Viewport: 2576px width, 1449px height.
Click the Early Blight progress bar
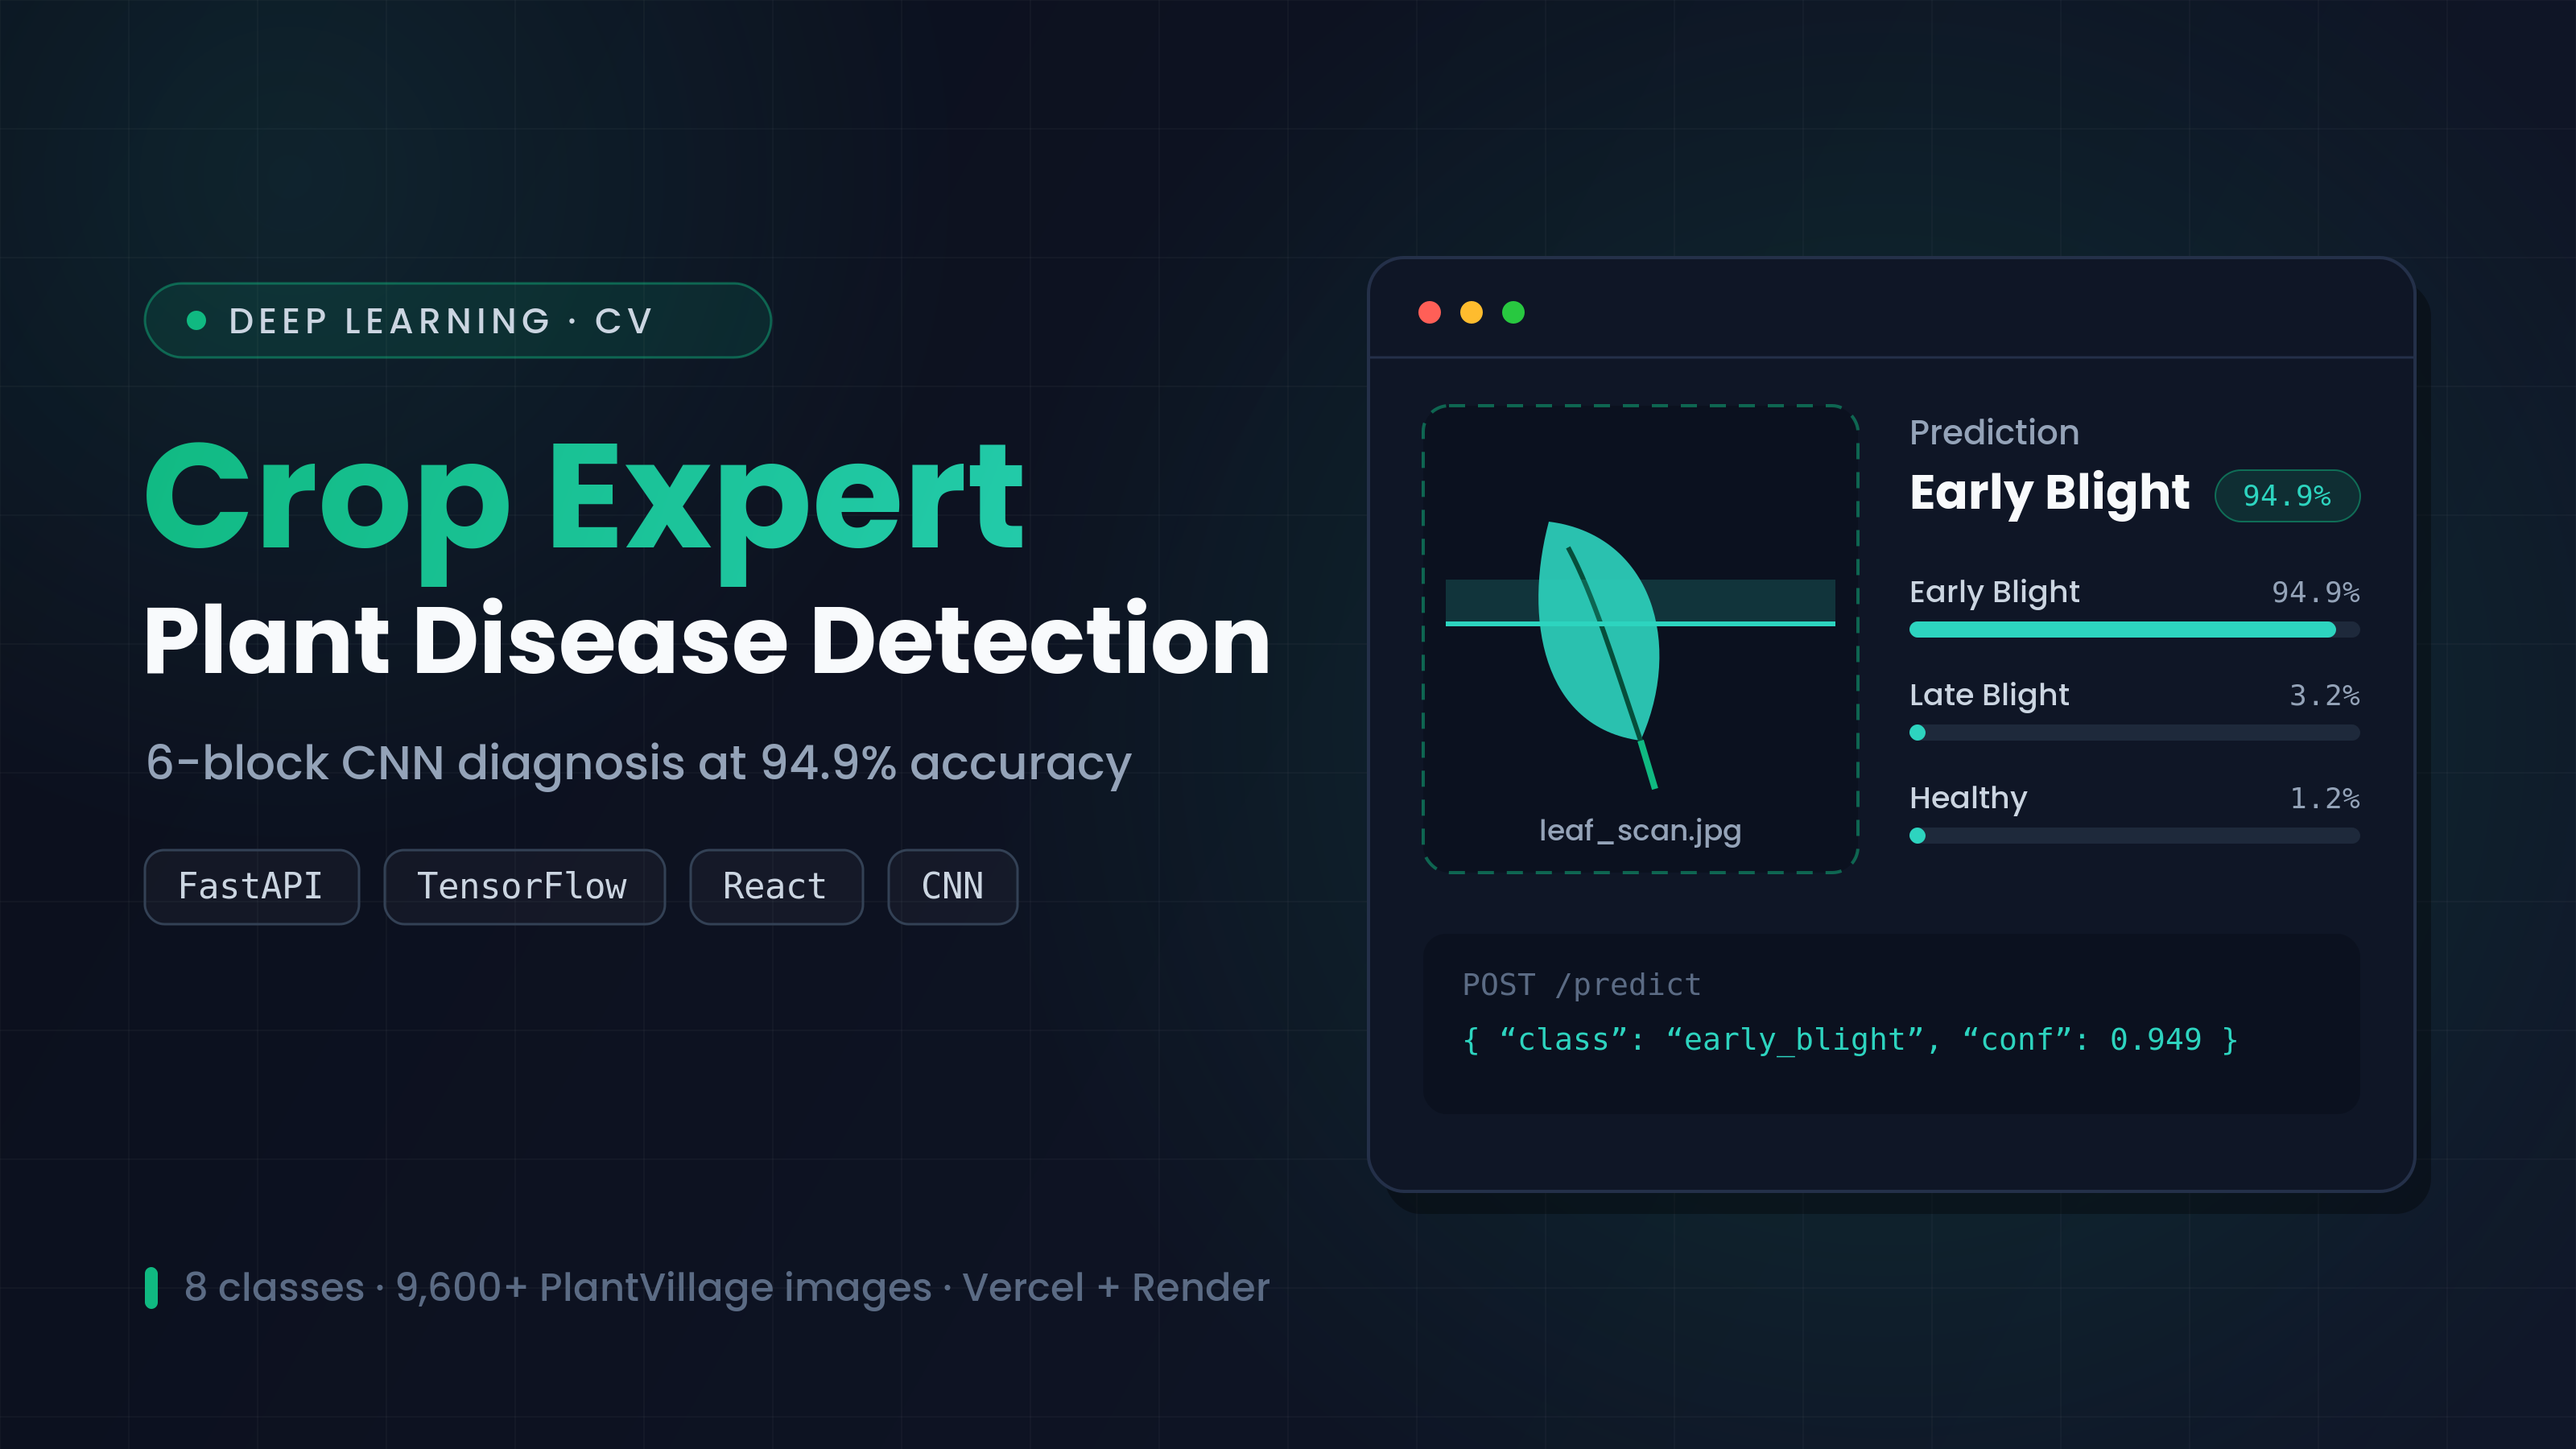[2134, 630]
